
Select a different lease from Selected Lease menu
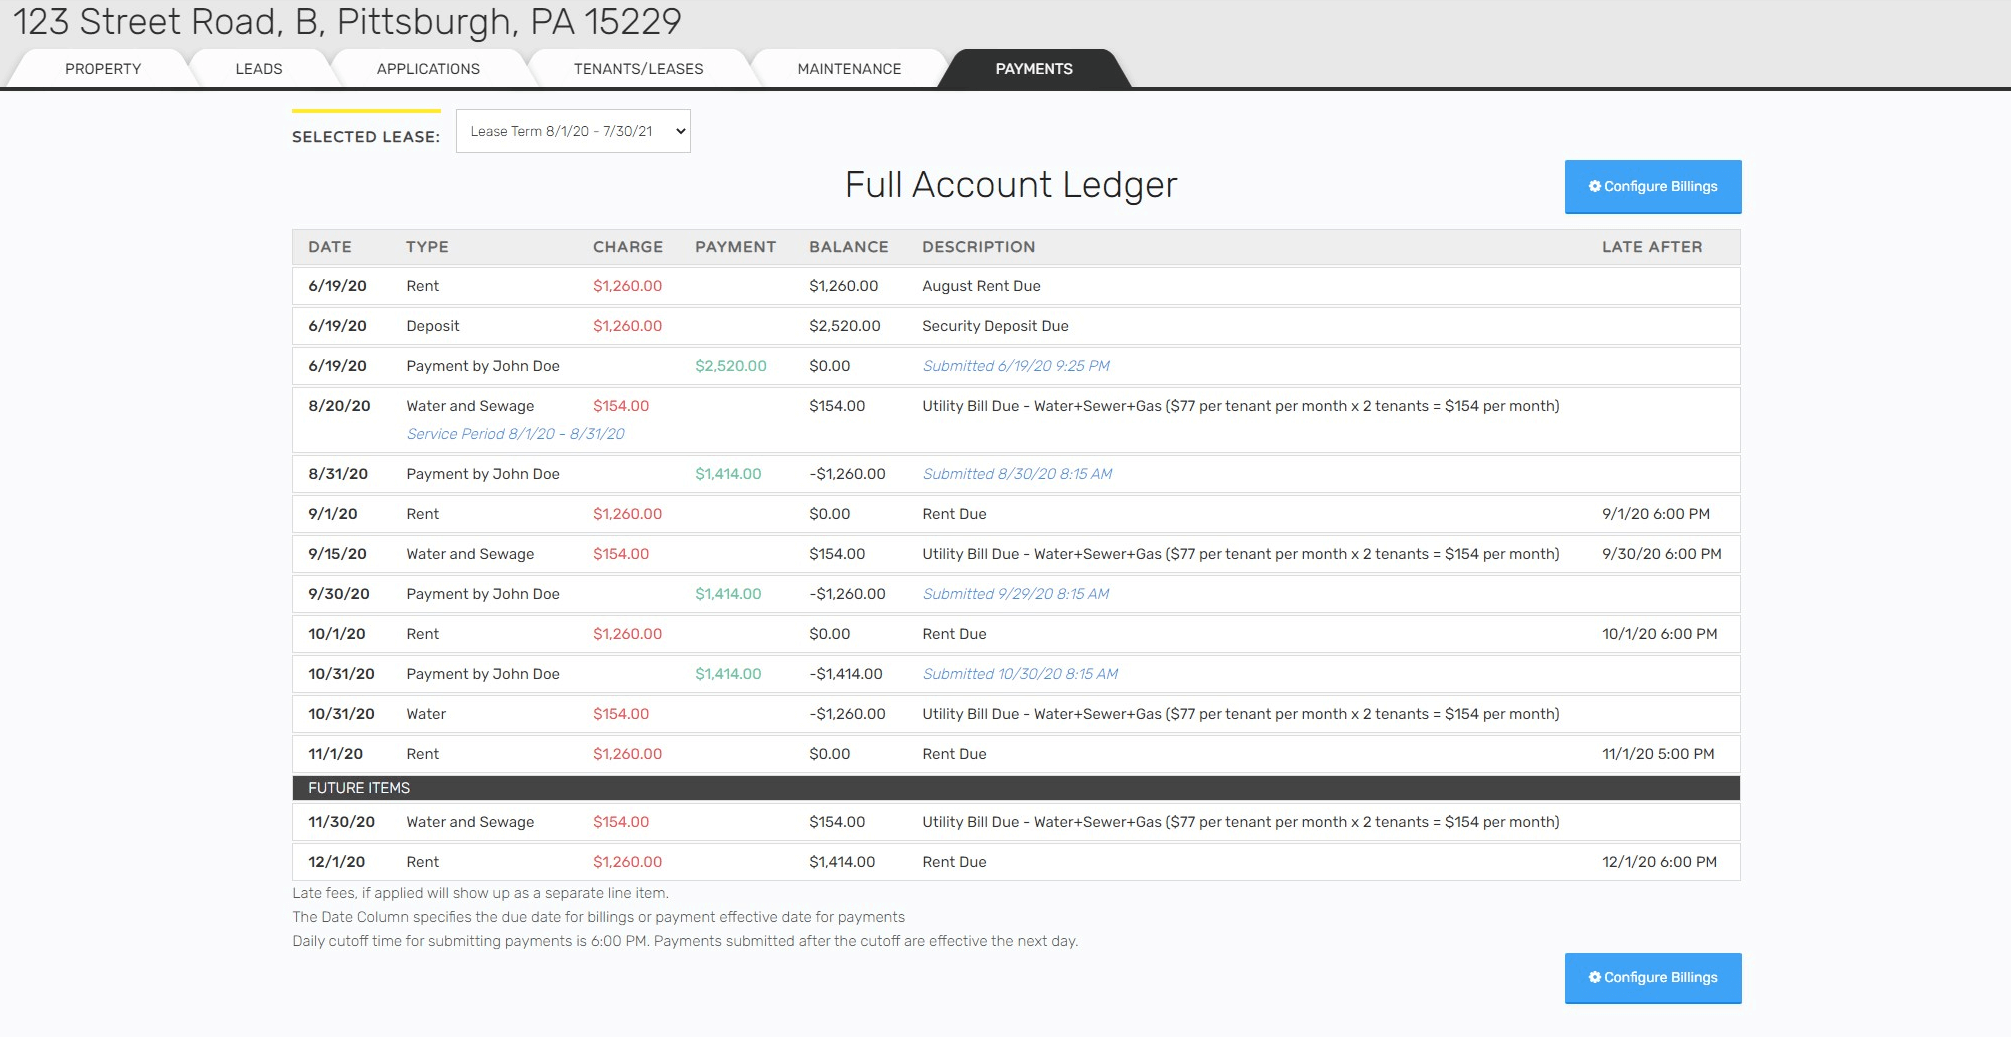pyautogui.click(x=572, y=130)
